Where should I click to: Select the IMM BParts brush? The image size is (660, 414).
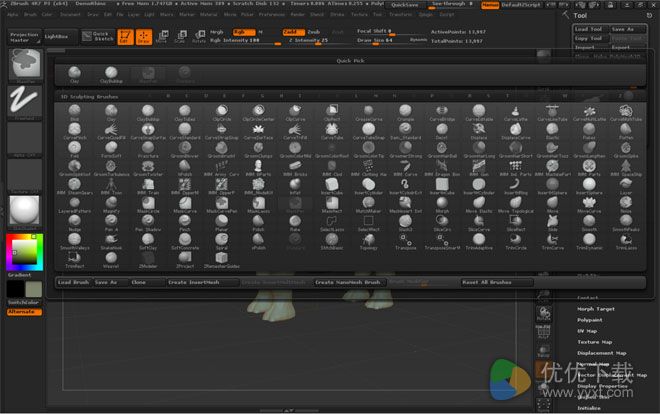click(x=258, y=168)
